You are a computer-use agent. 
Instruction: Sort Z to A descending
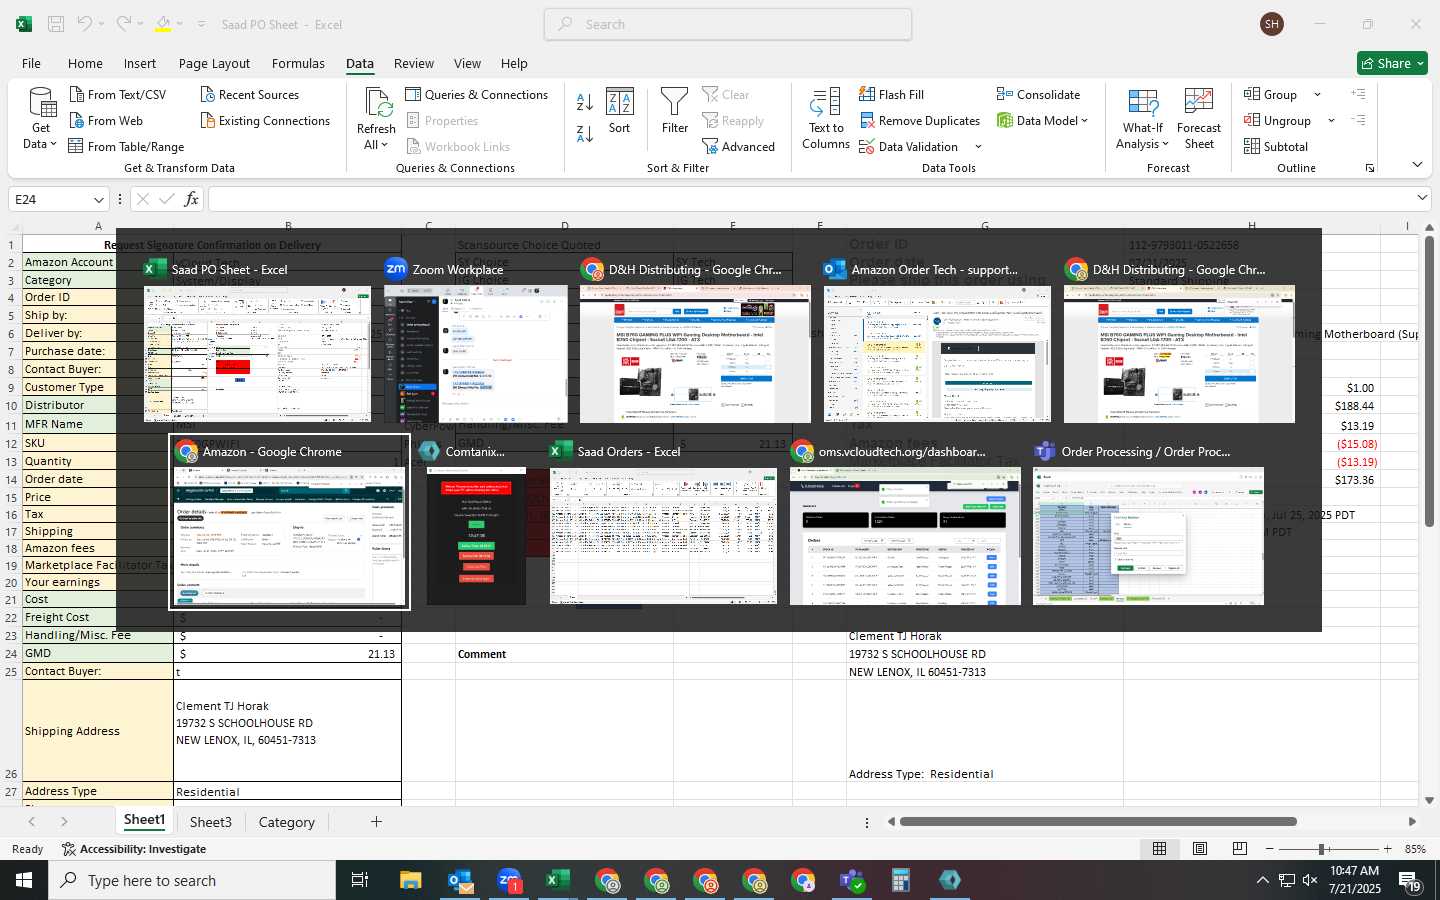[585, 133]
